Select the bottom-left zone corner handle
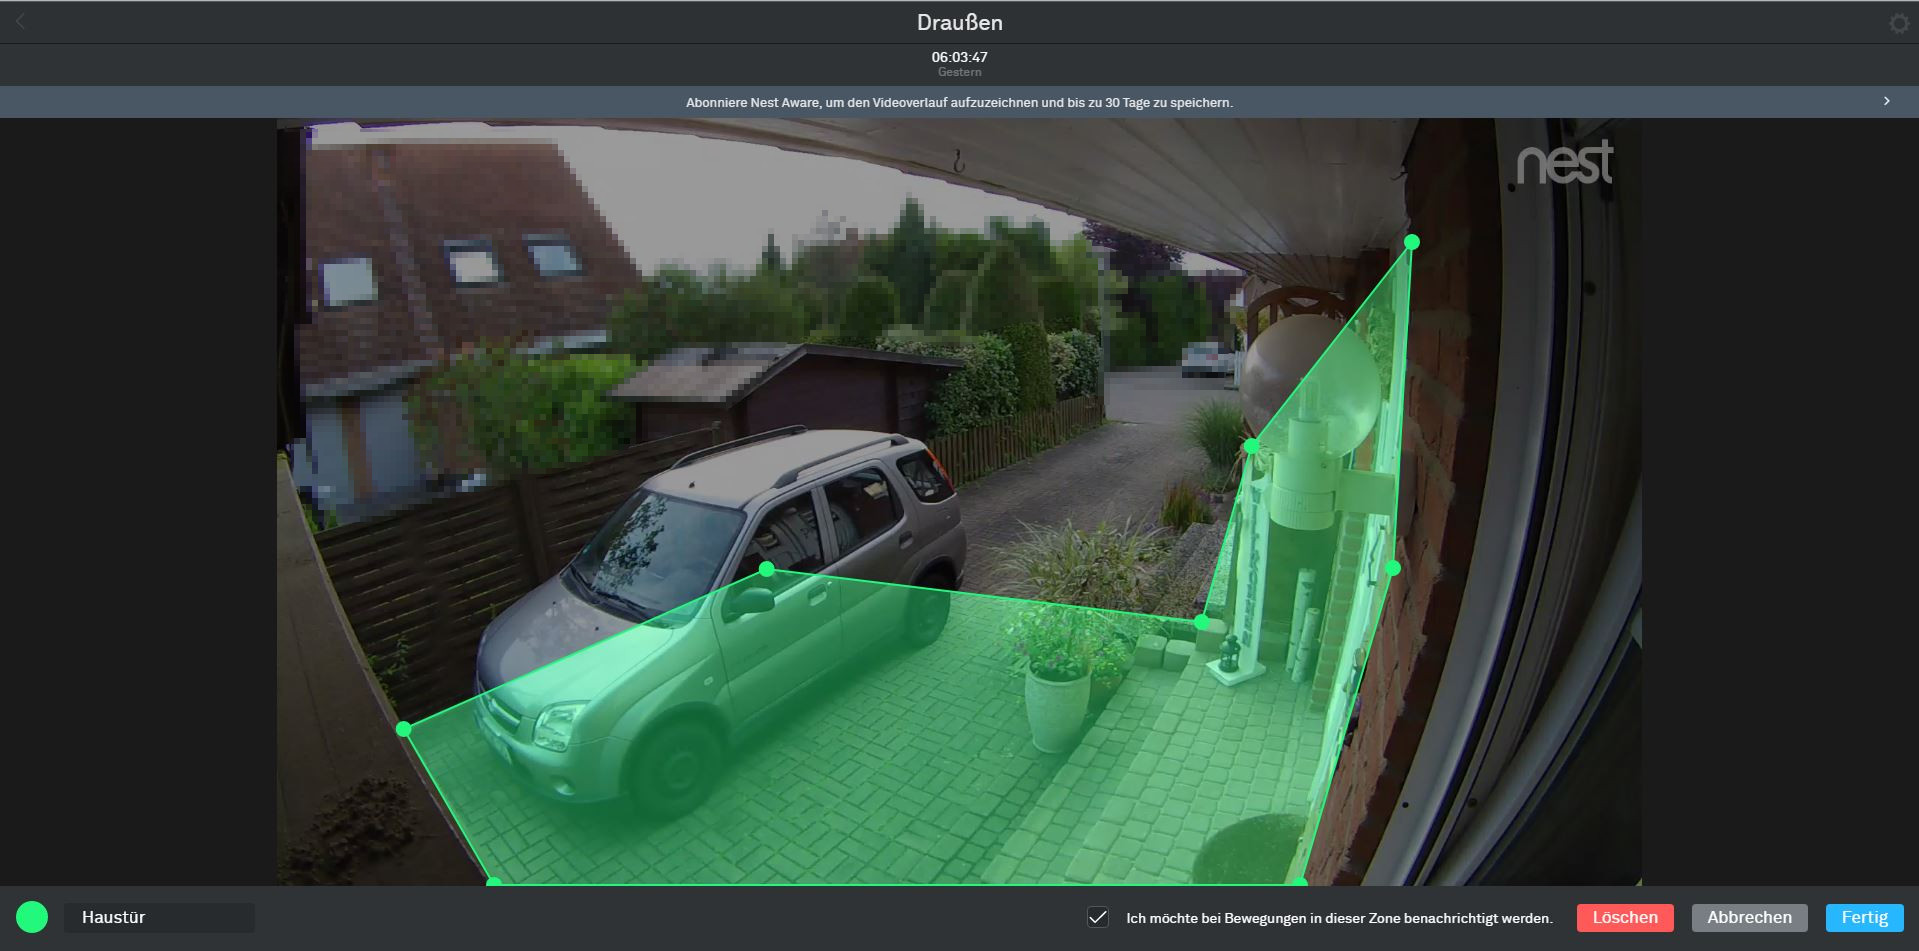The width and height of the screenshot is (1919, 951). tap(493, 882)
